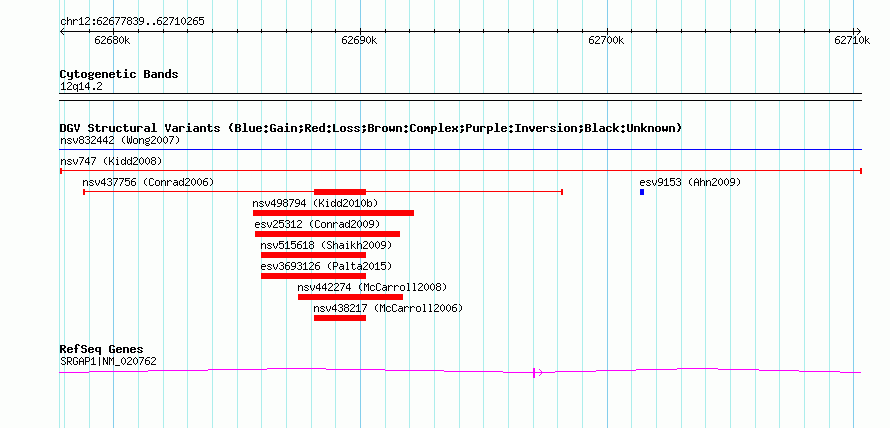Click the blue nsv832442 gain line

(x=461, y=150)
